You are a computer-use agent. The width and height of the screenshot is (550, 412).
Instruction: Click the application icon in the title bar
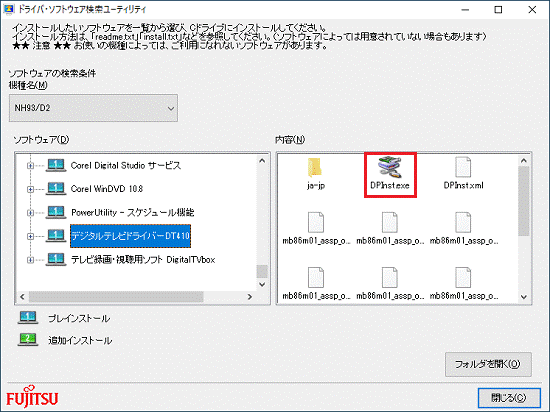tap(8, 9)
